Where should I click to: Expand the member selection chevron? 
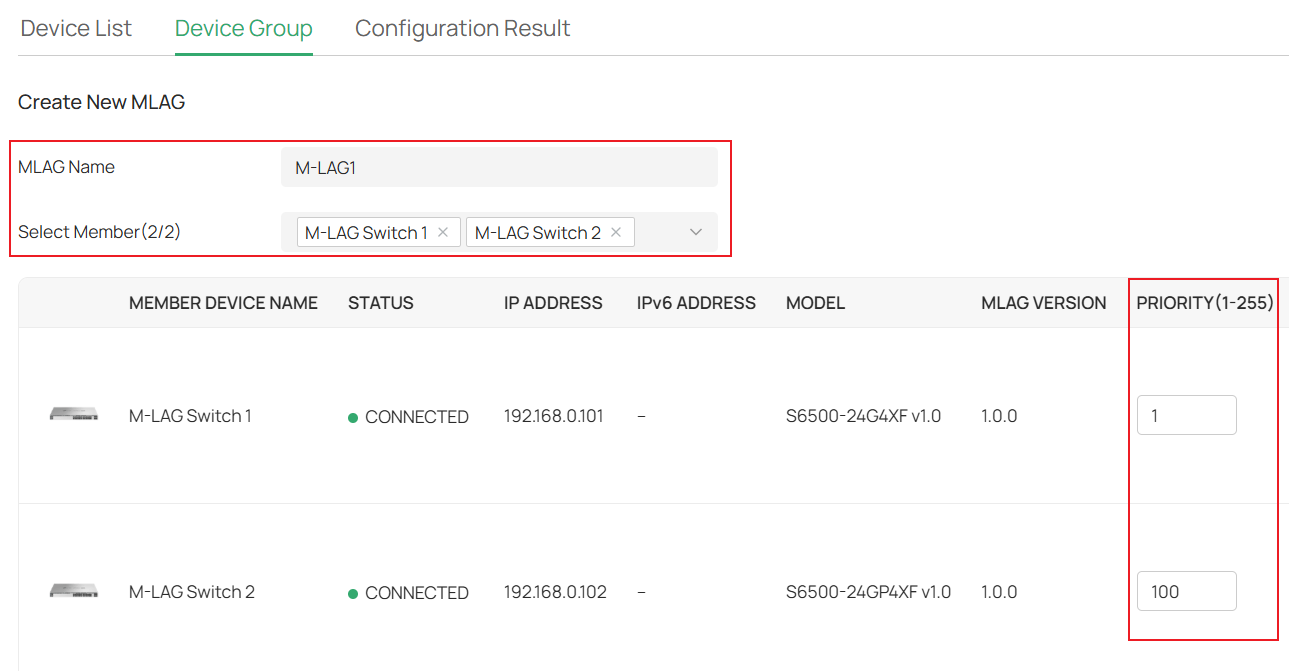click(695, 231)
